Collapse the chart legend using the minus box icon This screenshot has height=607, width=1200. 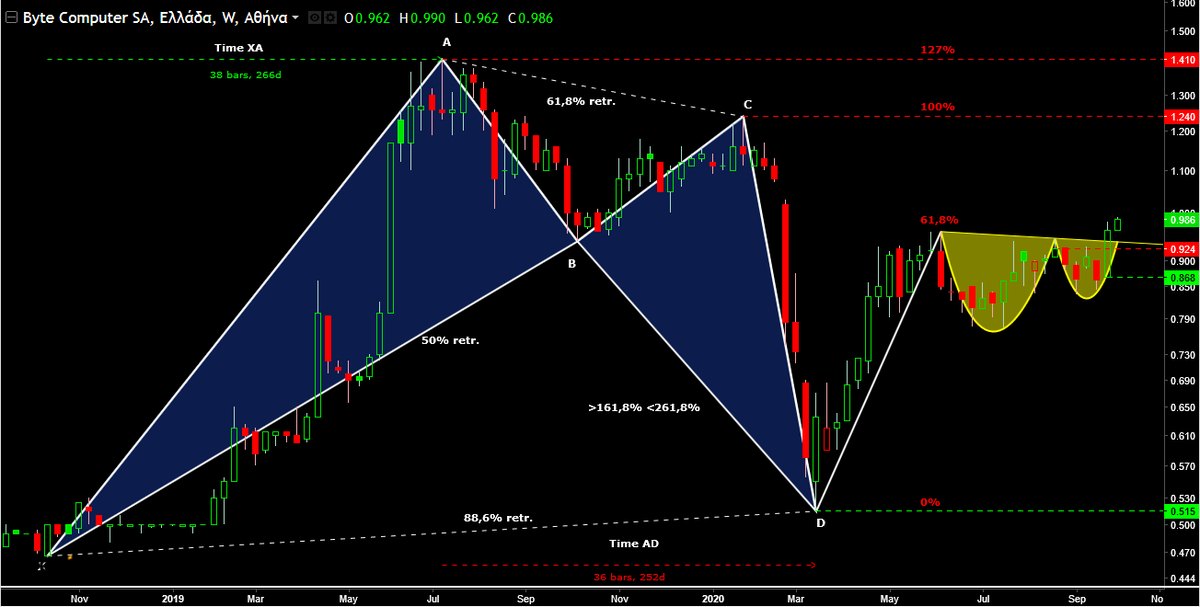[10, 17]
